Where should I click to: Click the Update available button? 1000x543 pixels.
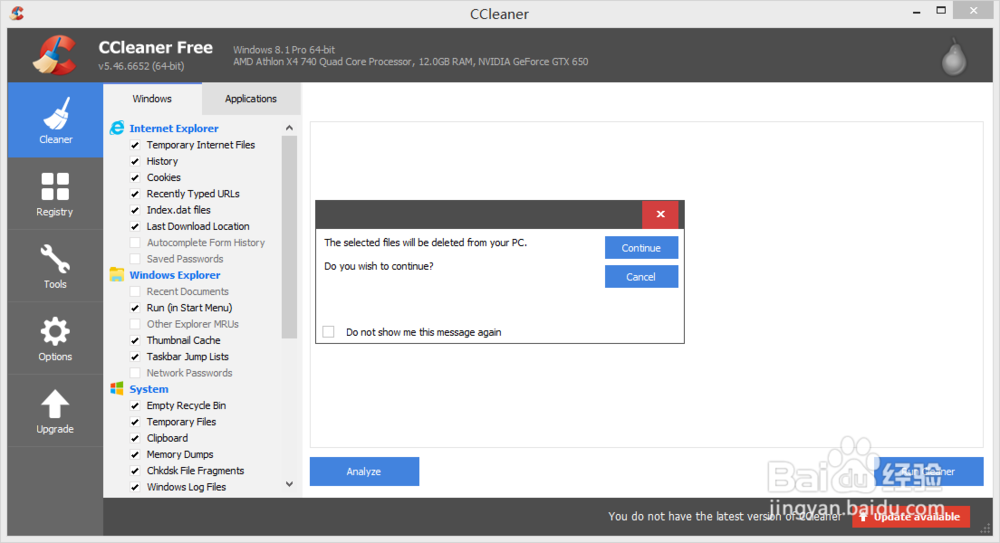[x=911, y=517]
